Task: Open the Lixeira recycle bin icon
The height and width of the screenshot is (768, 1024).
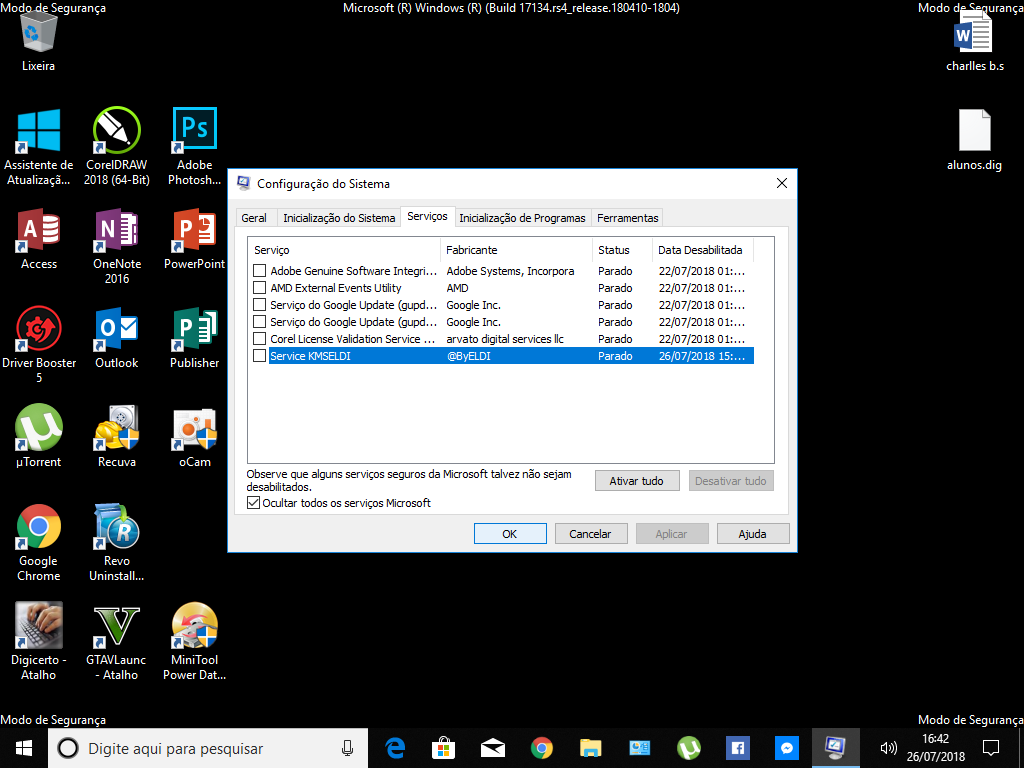Action: (x=38, y=39)
